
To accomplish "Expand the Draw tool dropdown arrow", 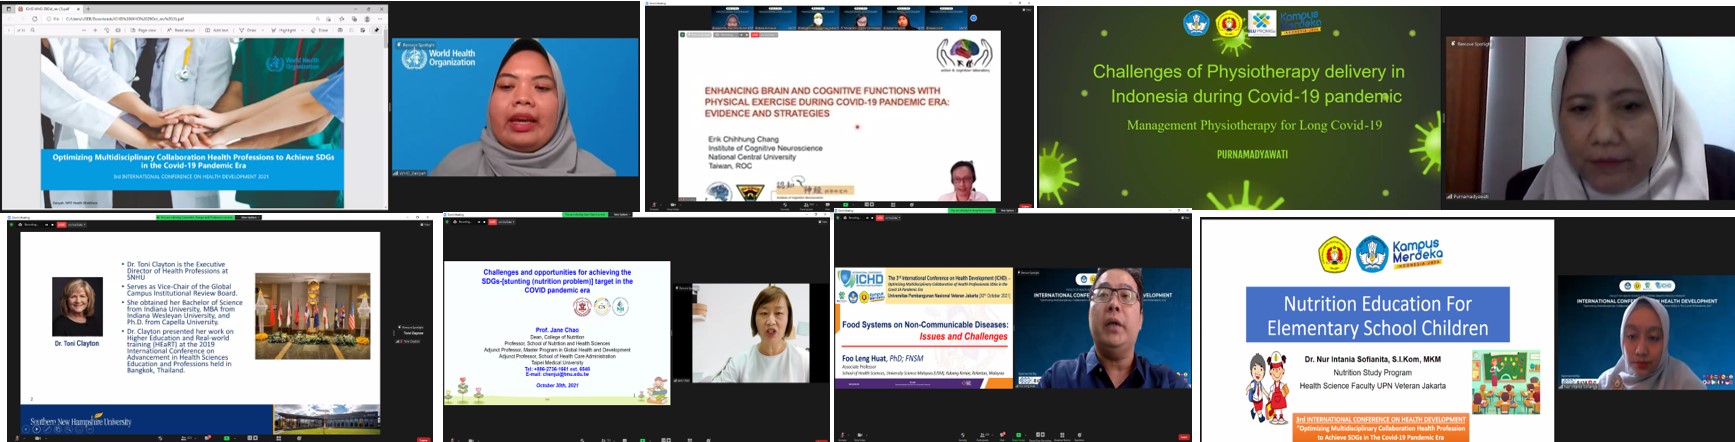I will tap(265, 30).
